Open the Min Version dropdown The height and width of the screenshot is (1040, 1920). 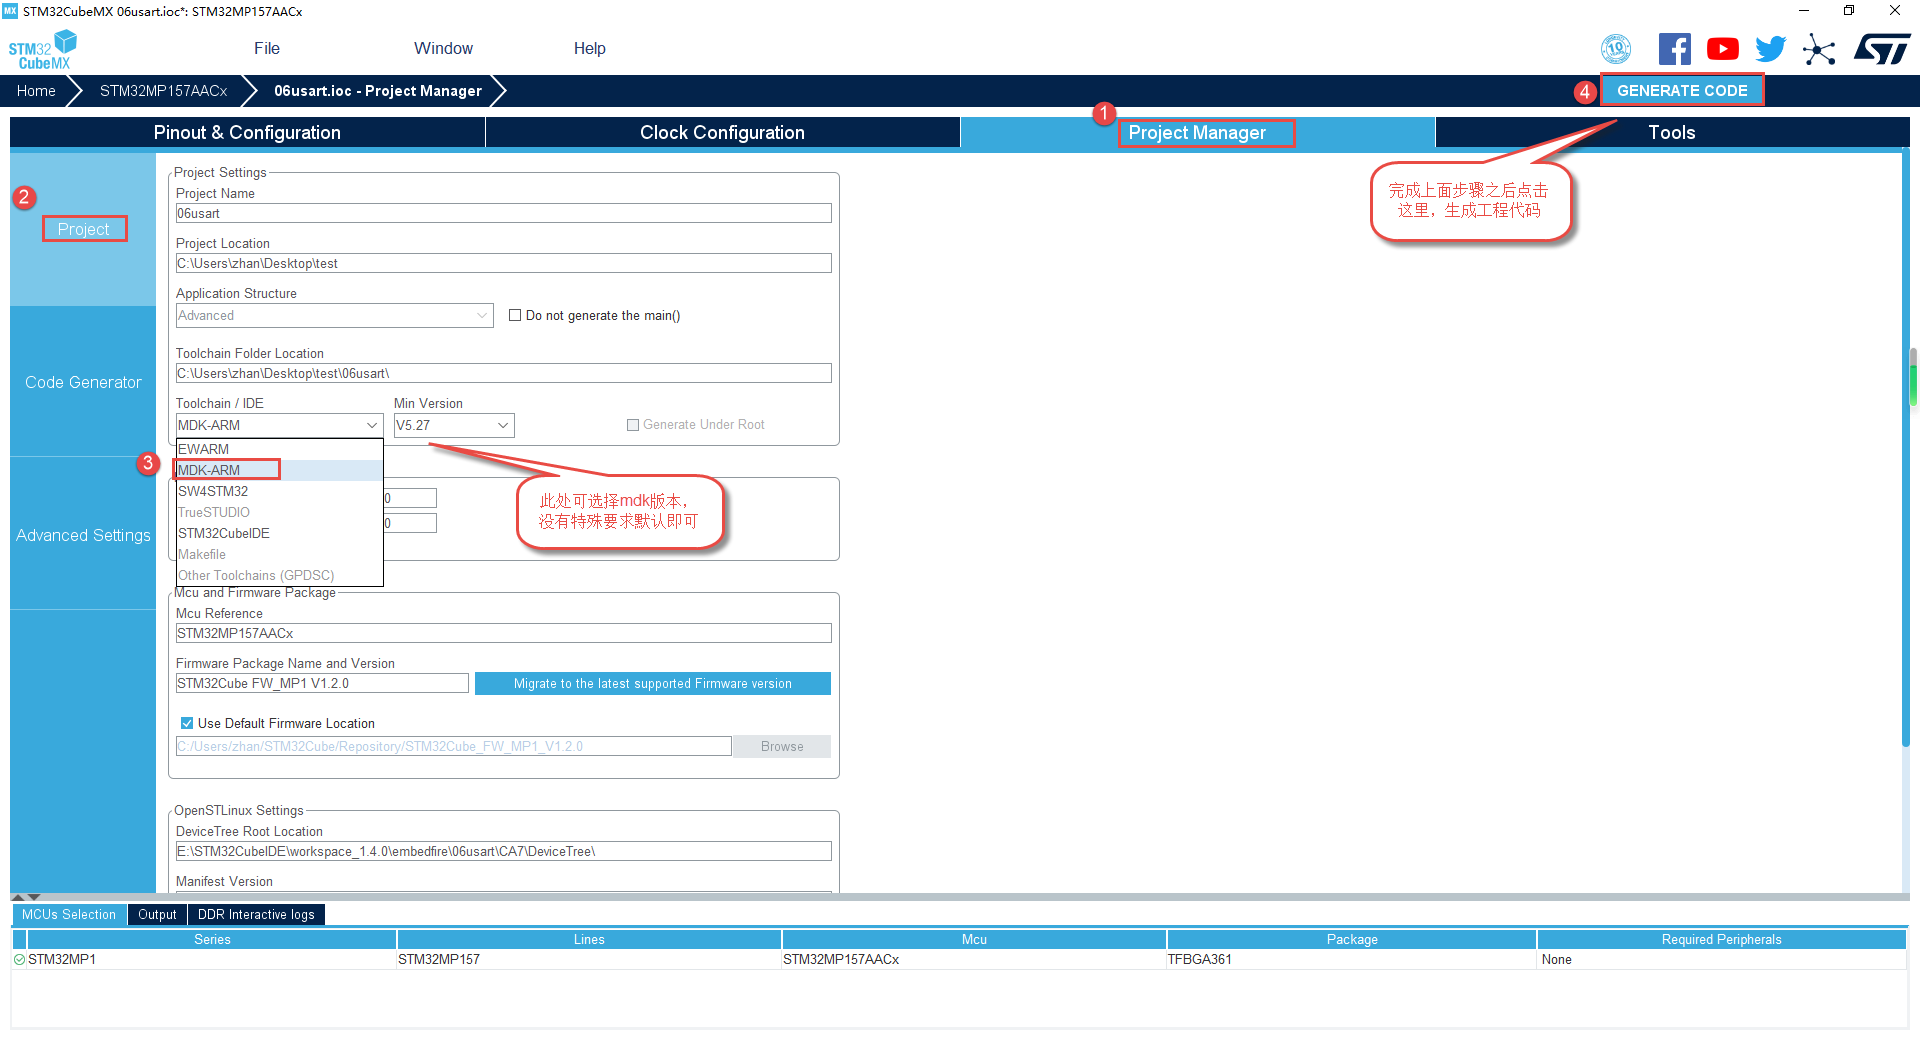coord(453,425)
